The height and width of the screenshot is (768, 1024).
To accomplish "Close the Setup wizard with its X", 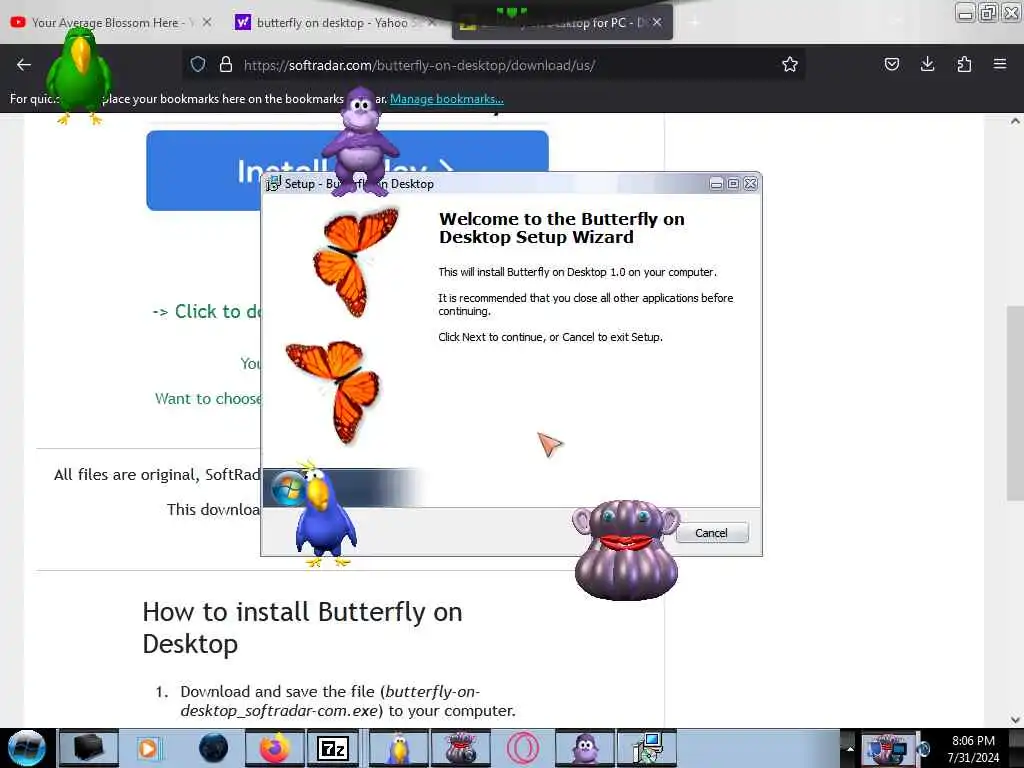I will [x=751, y=184].
